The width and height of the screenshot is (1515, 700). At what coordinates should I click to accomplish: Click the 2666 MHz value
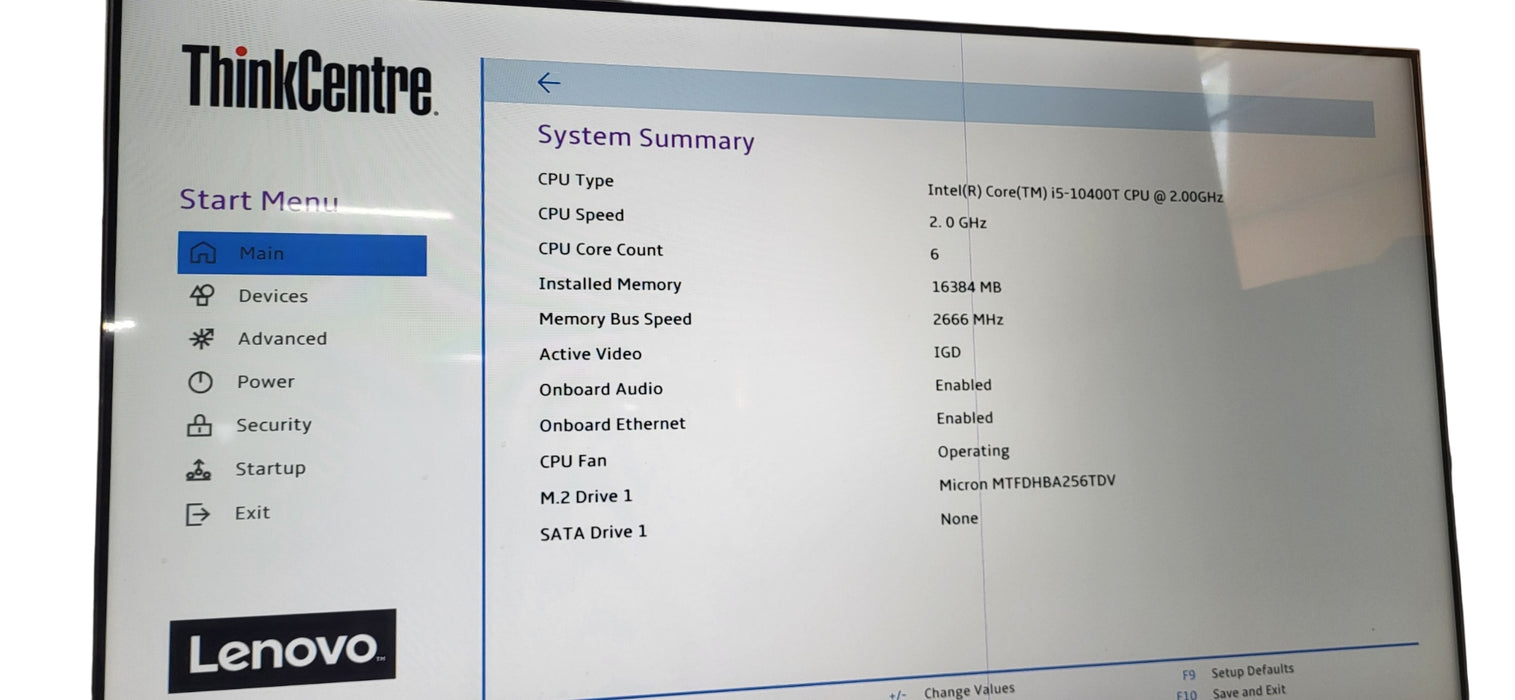click(x=968, y=320)
